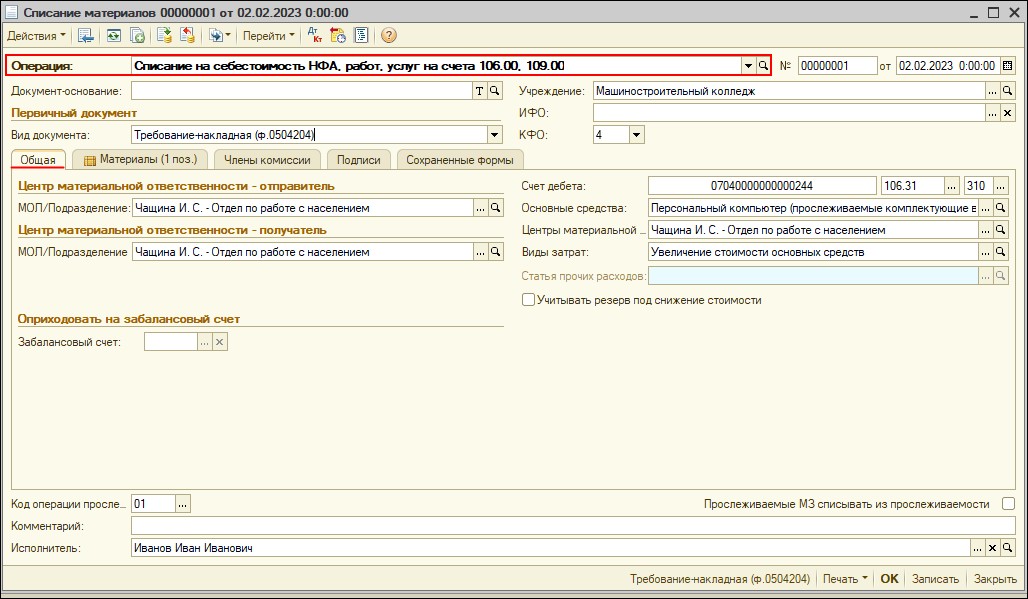1028x599 pixels.
Task: Open the Действия menu
Action: coord(36,36)
